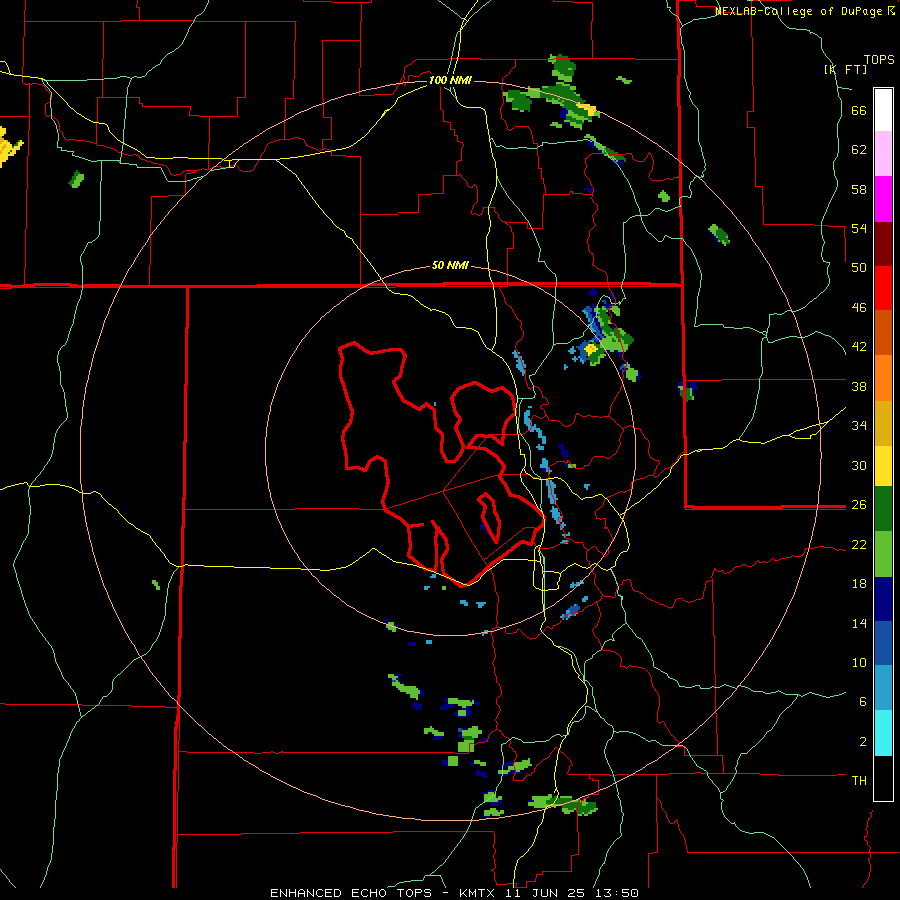Viewport: 900px width, 900px height.
Task: Click the legend value 26
Action: click(x=859, y=505)
